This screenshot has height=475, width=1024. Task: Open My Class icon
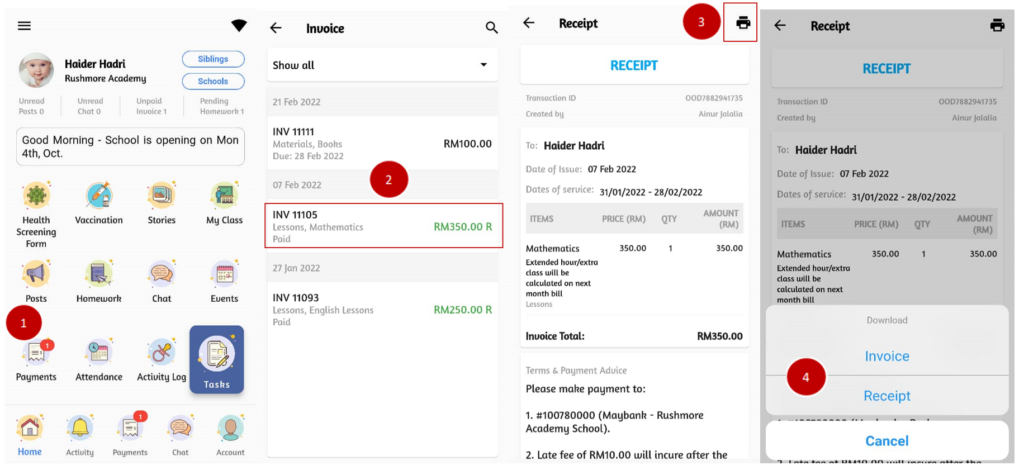click(x=224, y=195)
